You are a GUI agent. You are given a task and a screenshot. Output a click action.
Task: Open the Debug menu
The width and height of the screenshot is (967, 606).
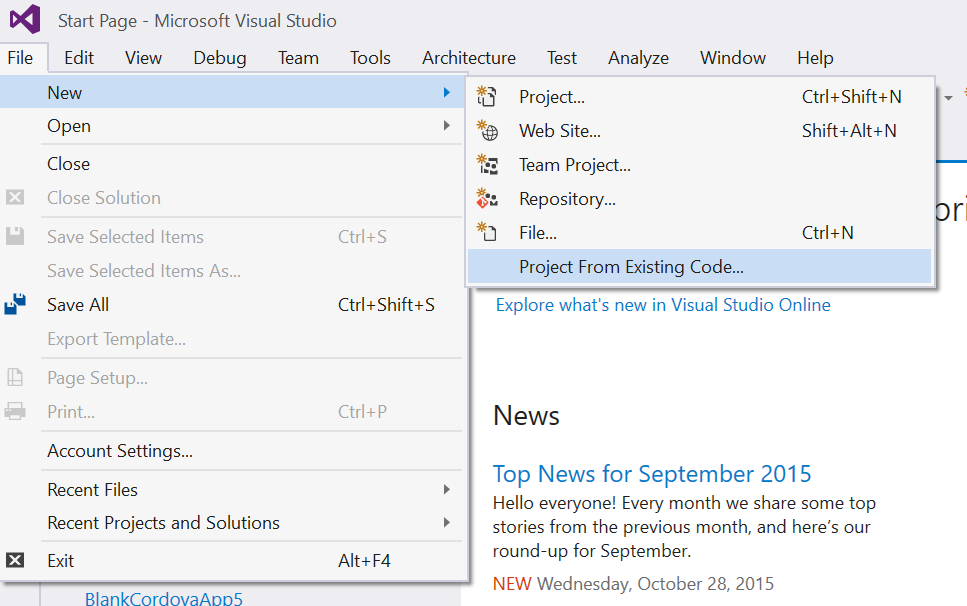pyautogui.click(x=220, y=58)
